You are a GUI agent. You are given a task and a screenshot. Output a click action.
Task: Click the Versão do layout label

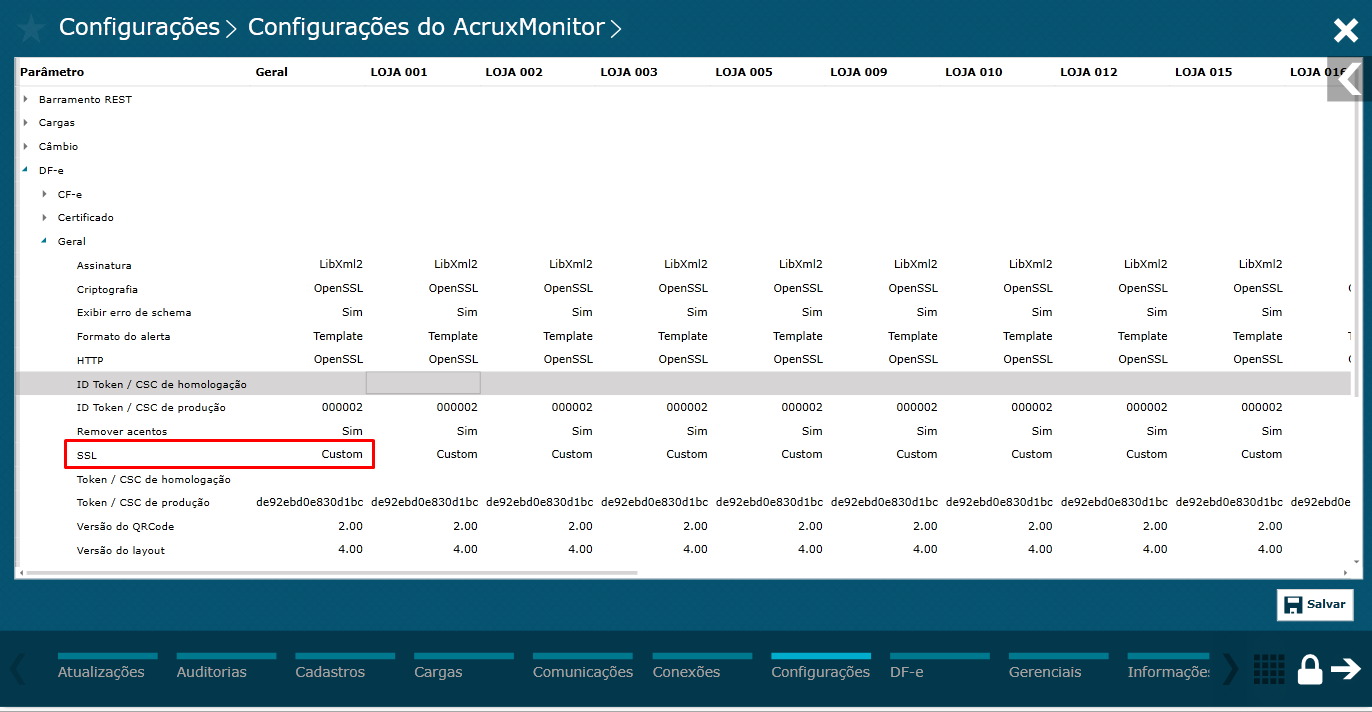121,550
